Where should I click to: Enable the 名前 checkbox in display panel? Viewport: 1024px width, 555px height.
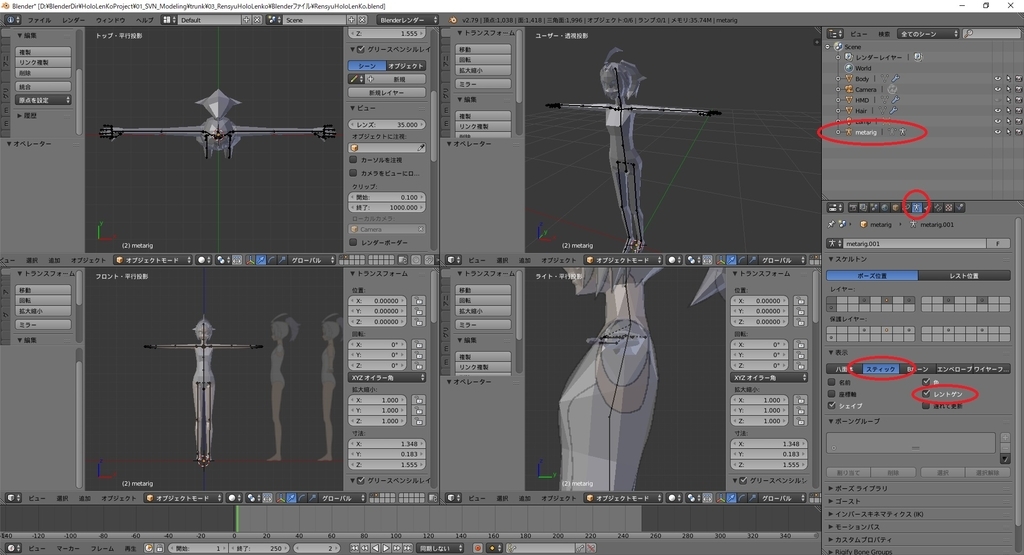(x=831, y=382)
